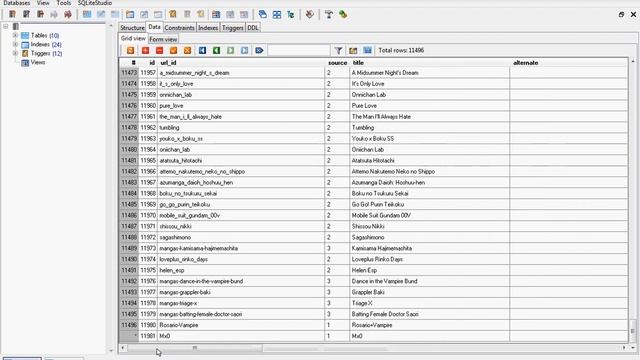640x360 pixels.
Task: Select Views in the database tree
Action: click(x=38, y=62)
